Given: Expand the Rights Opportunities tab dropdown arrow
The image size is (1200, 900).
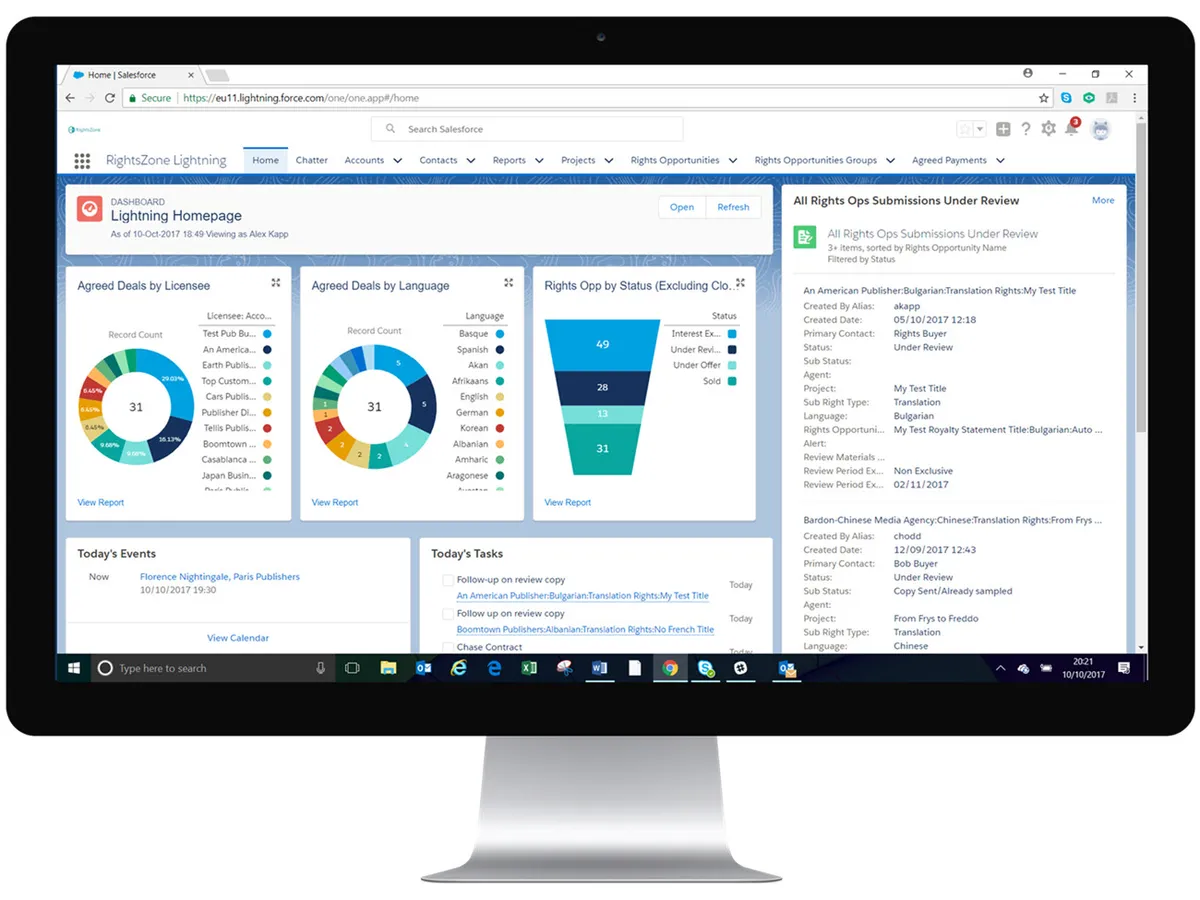Looking at the screenshot, I should pos(733,160).
